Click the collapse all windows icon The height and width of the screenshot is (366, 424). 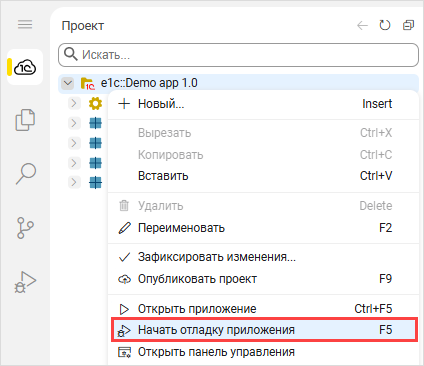coord(408,25)
